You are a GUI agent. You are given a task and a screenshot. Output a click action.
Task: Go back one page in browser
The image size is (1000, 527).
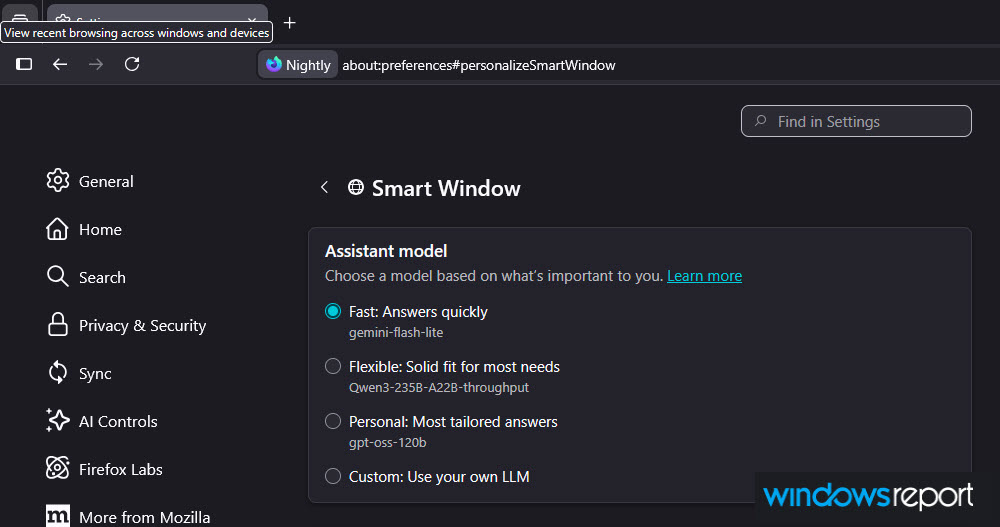click(x=60, y=64)
